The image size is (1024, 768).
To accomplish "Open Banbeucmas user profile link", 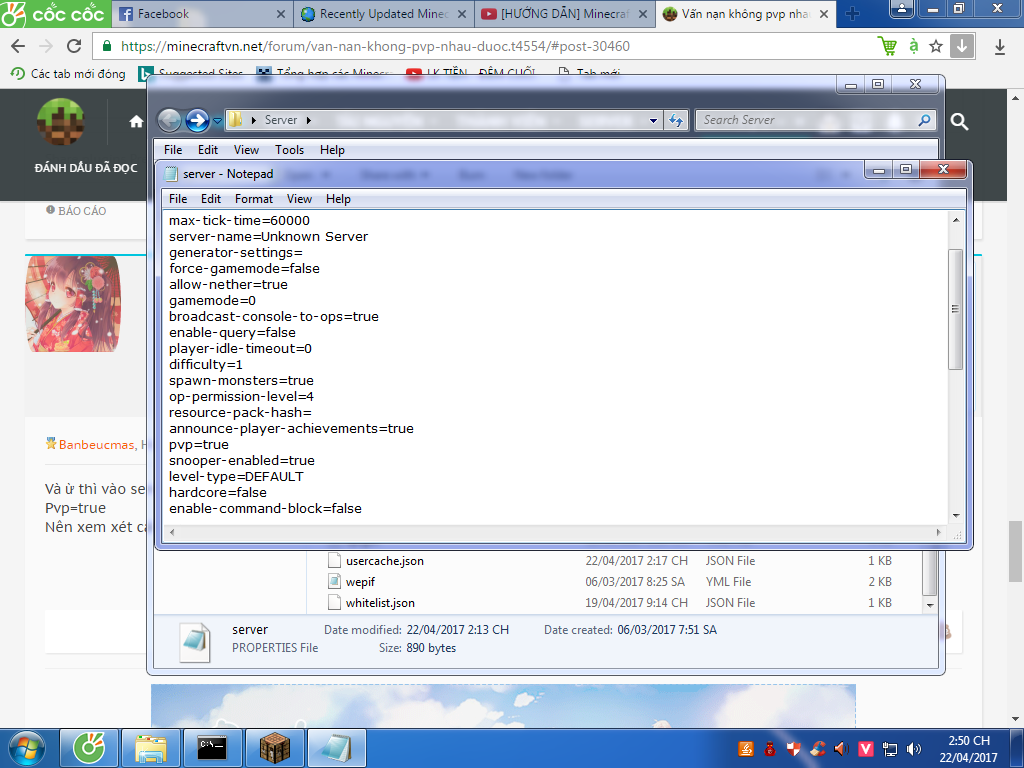I will [96, 445].
